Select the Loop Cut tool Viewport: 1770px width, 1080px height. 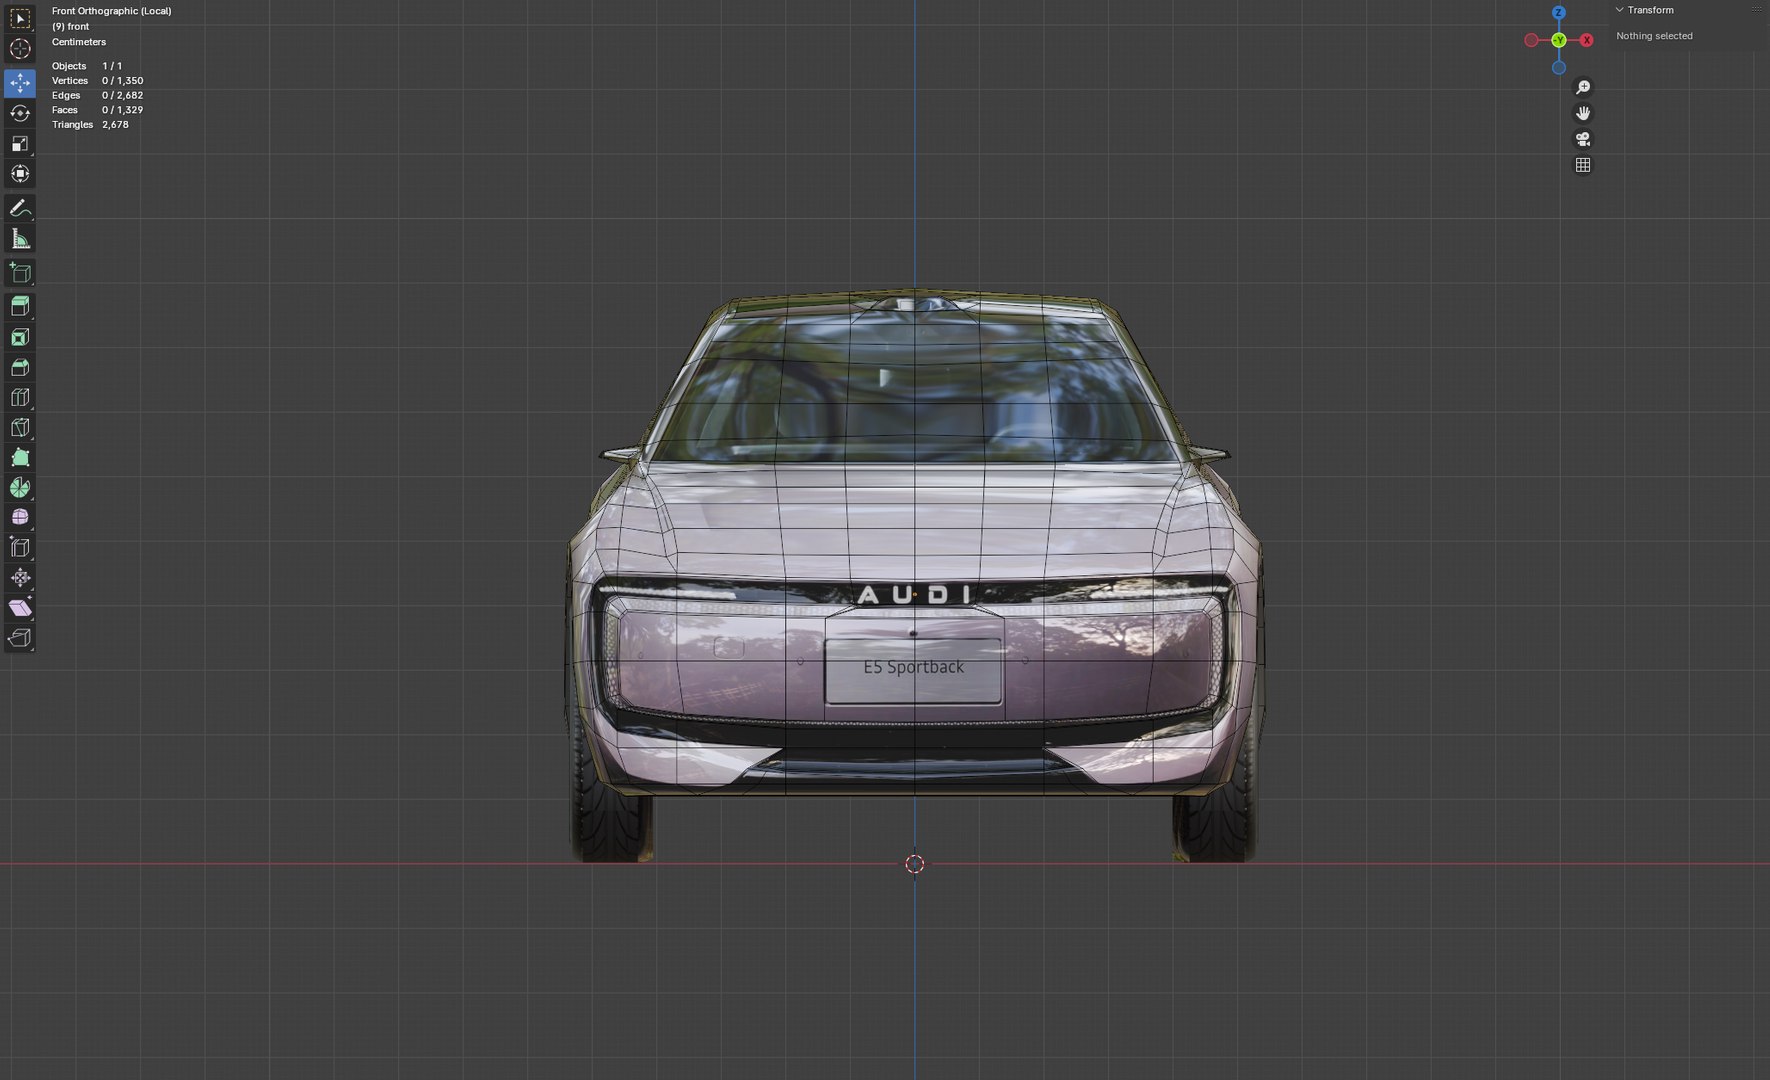pyautogui.click(x=20, y=397)
